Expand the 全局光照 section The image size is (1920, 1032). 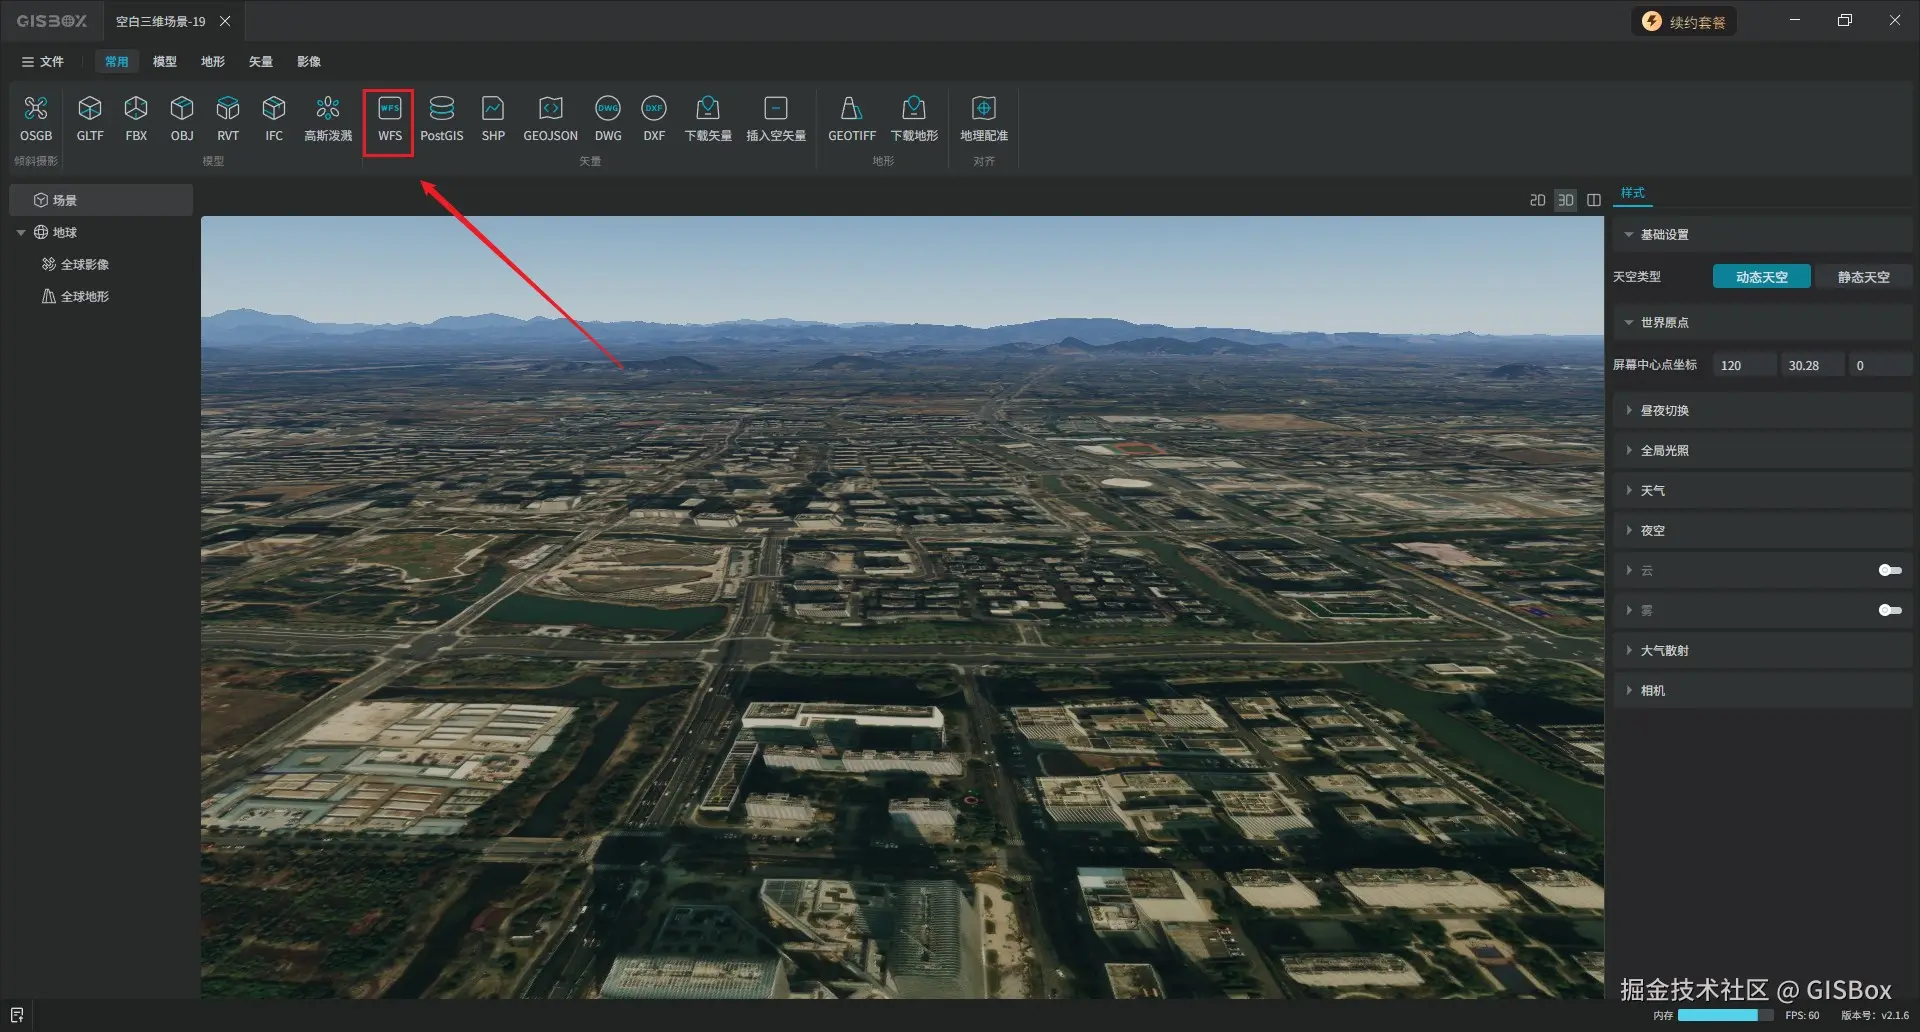1762,450
